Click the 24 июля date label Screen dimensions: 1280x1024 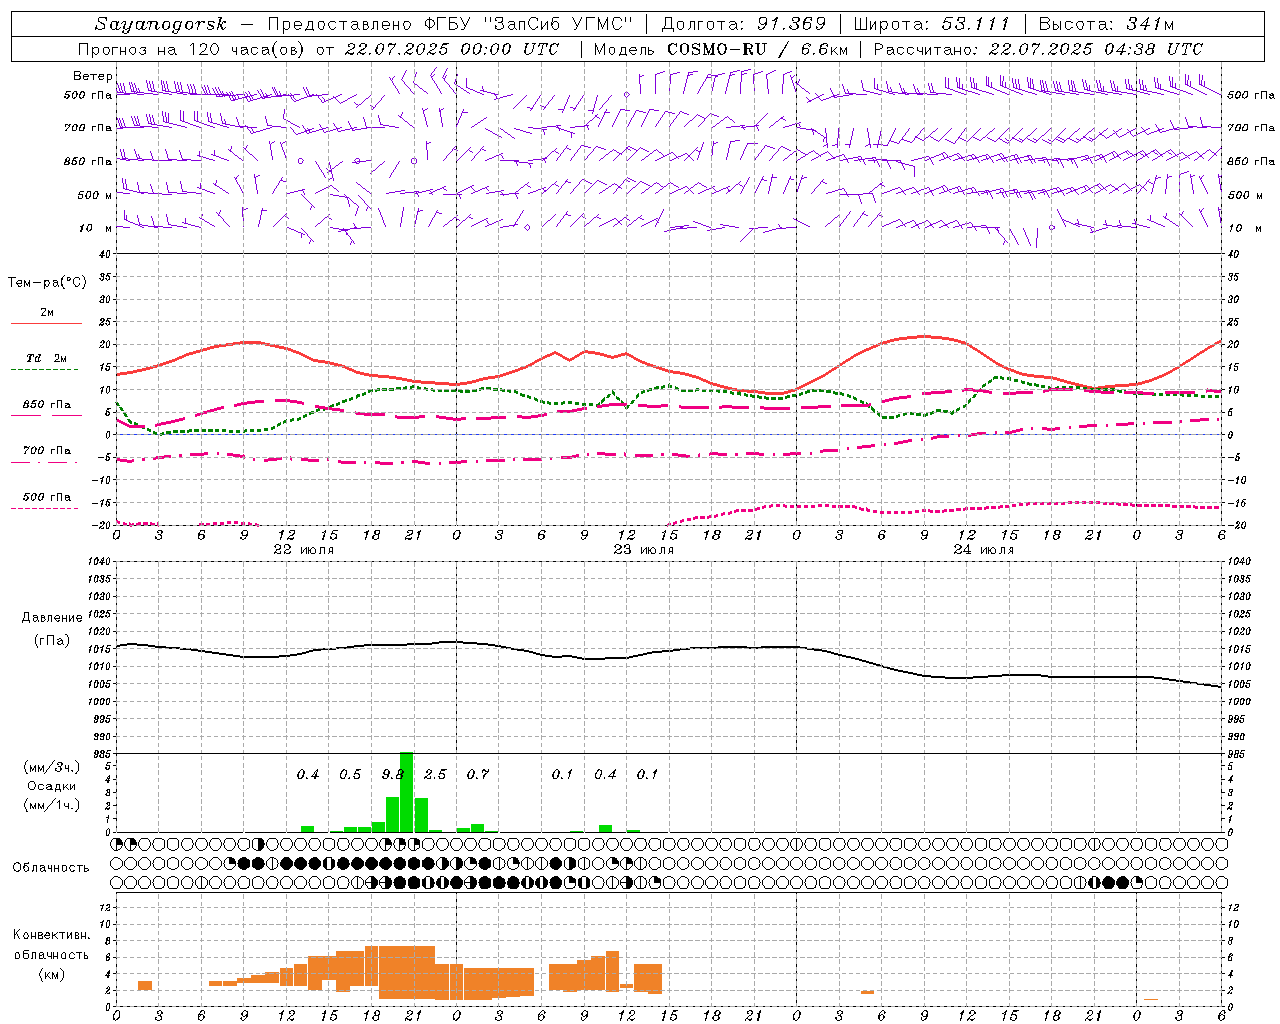tap(983, 549)
